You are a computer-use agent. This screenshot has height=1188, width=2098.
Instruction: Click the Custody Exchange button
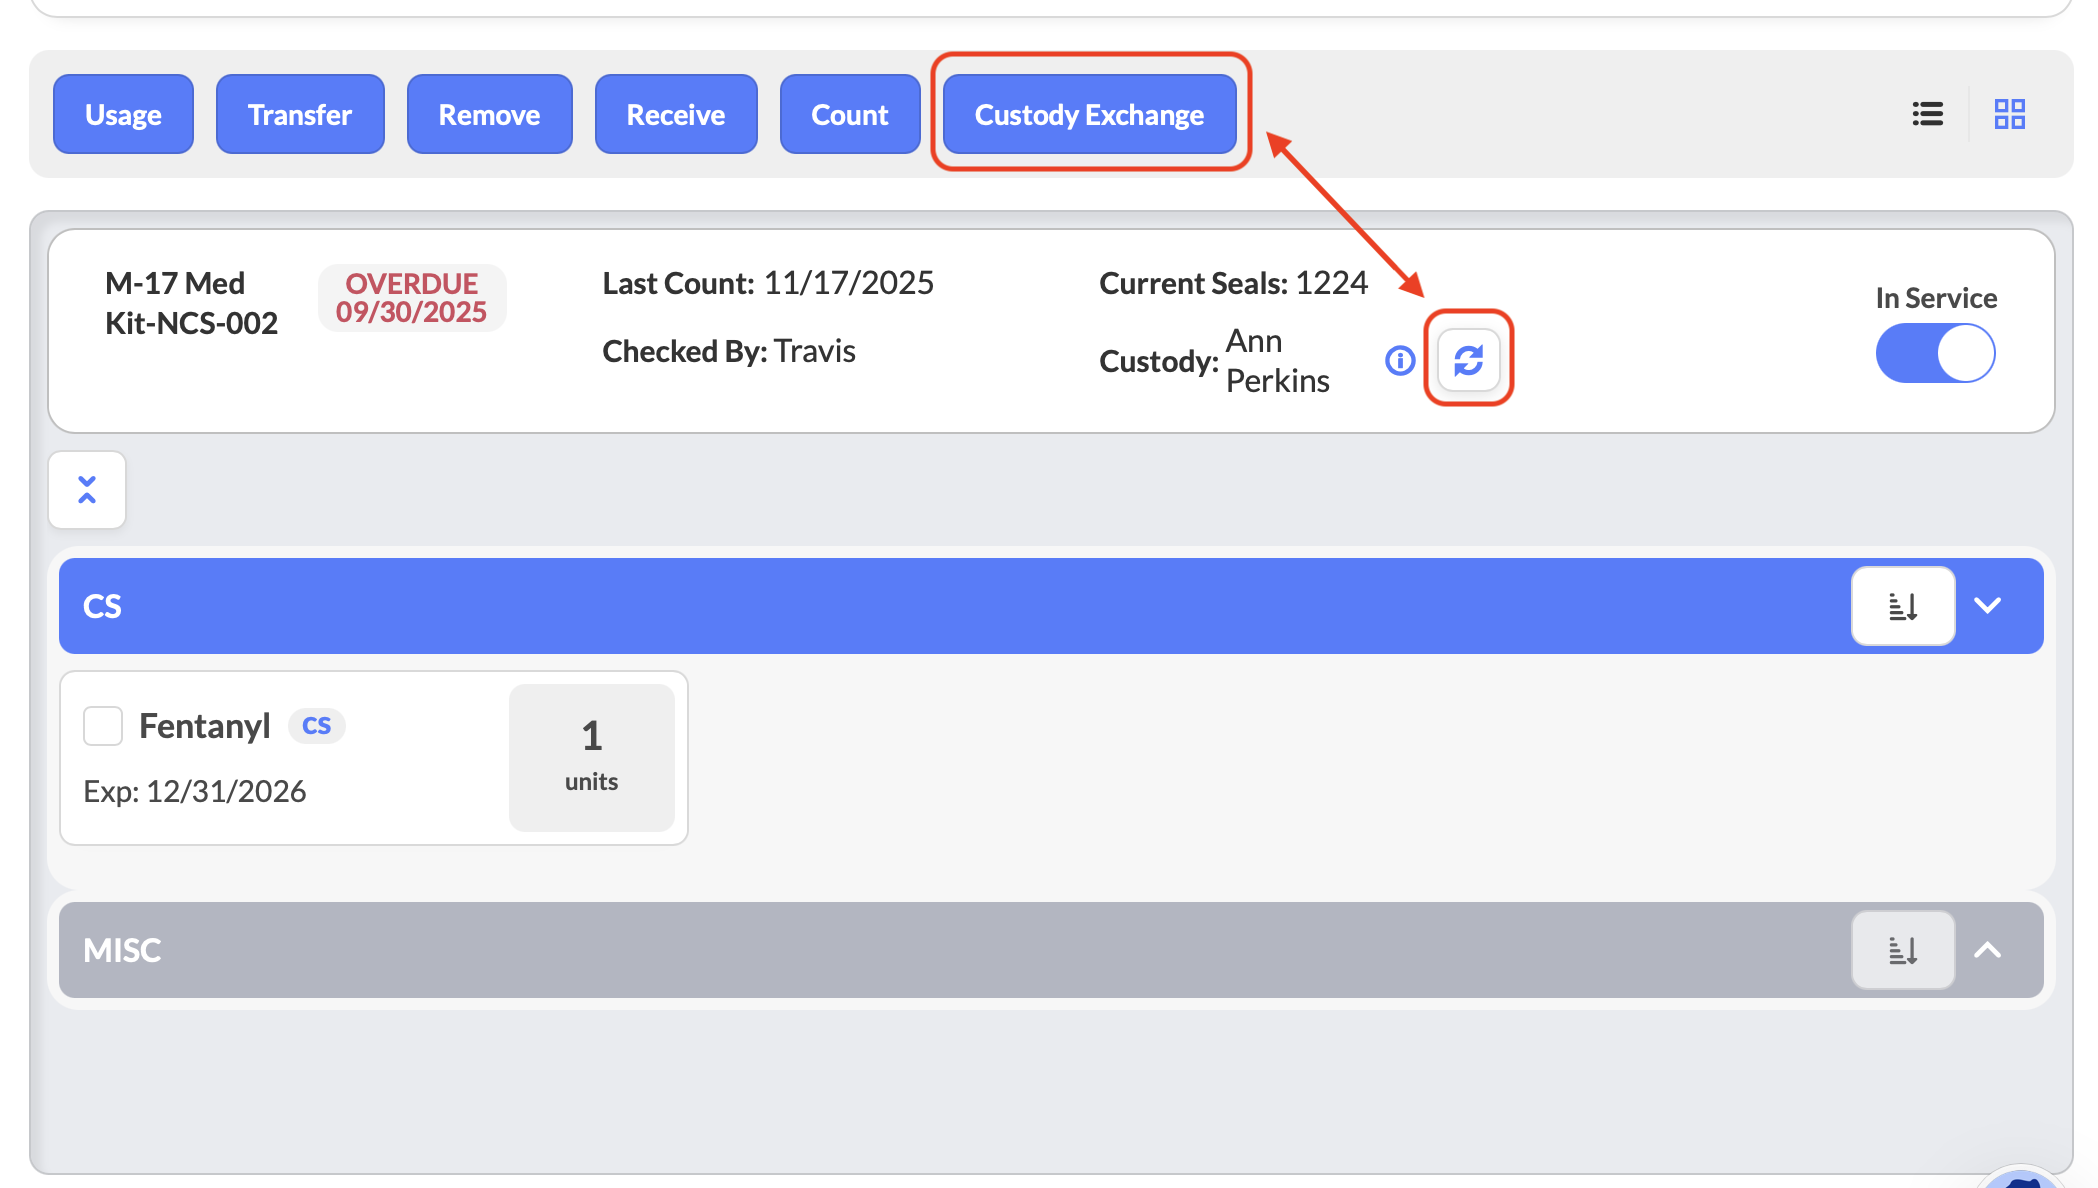click(1089, 114)
